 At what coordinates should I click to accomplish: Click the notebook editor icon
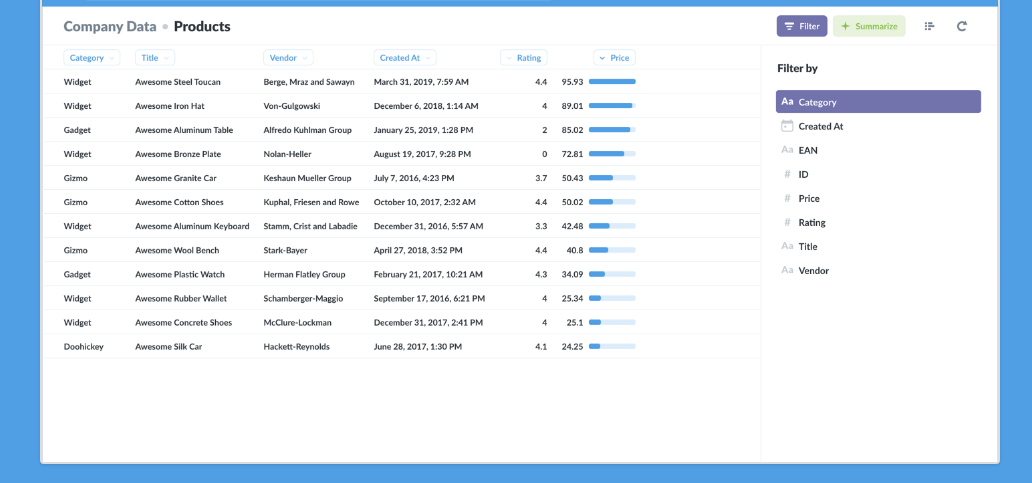(x=929, y=26)
